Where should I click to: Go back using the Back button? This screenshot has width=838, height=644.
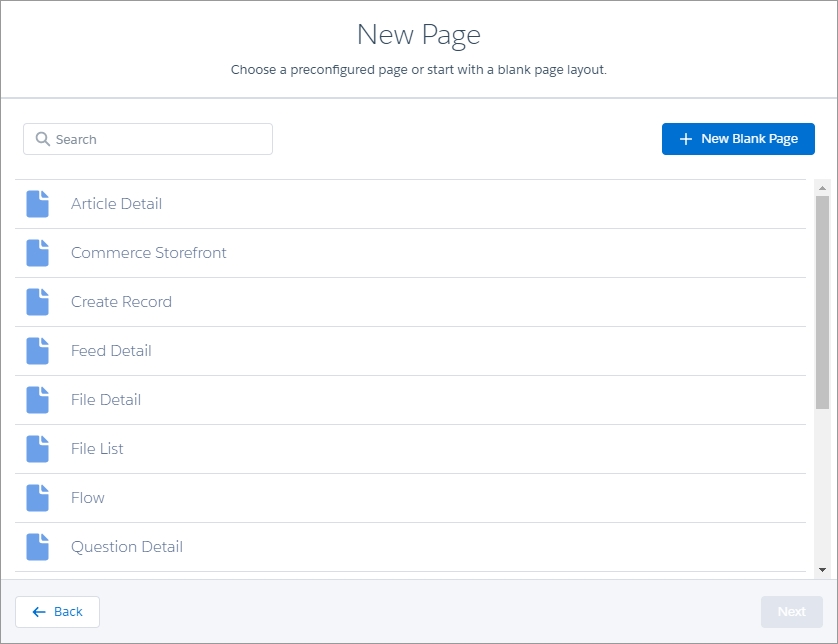pos(57,612)
